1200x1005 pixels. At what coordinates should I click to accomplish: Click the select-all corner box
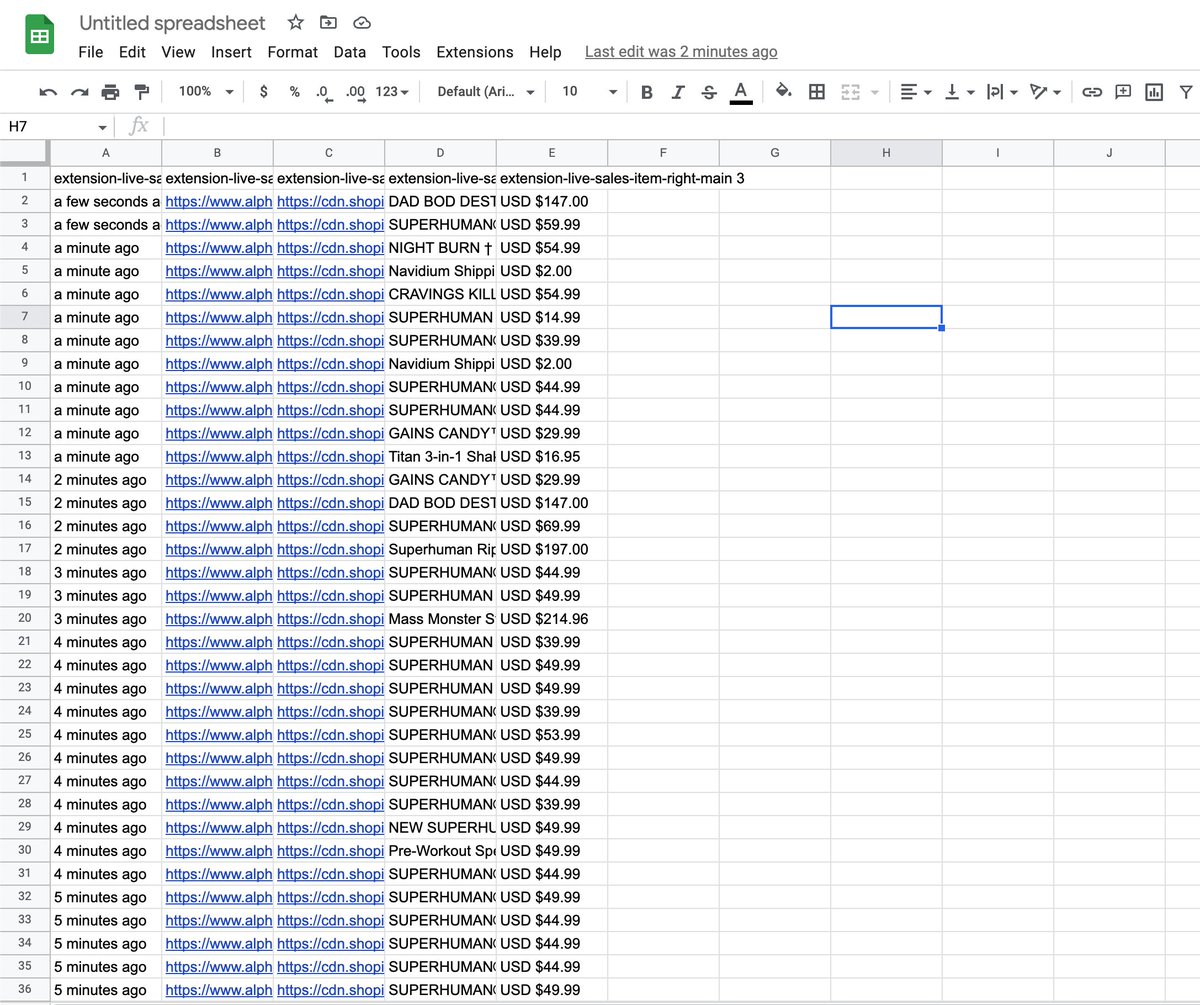(x=24, y=152)
